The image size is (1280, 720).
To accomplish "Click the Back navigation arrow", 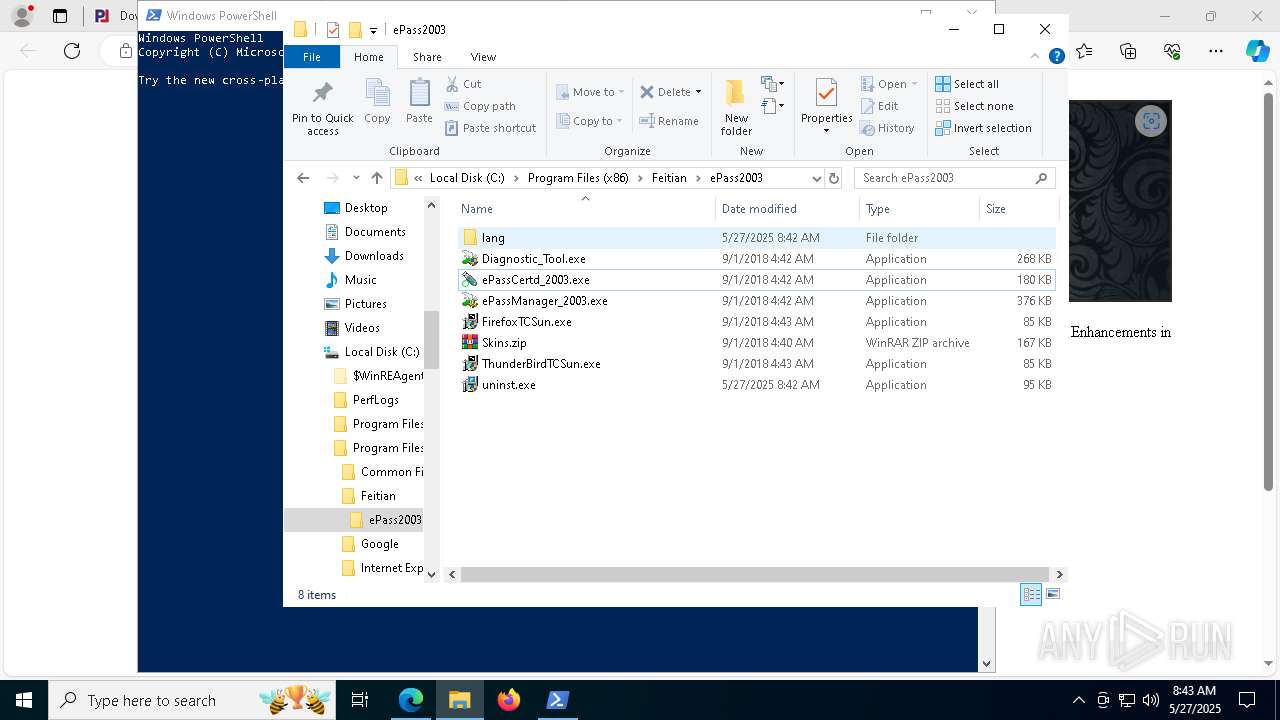I will point(303,178).
